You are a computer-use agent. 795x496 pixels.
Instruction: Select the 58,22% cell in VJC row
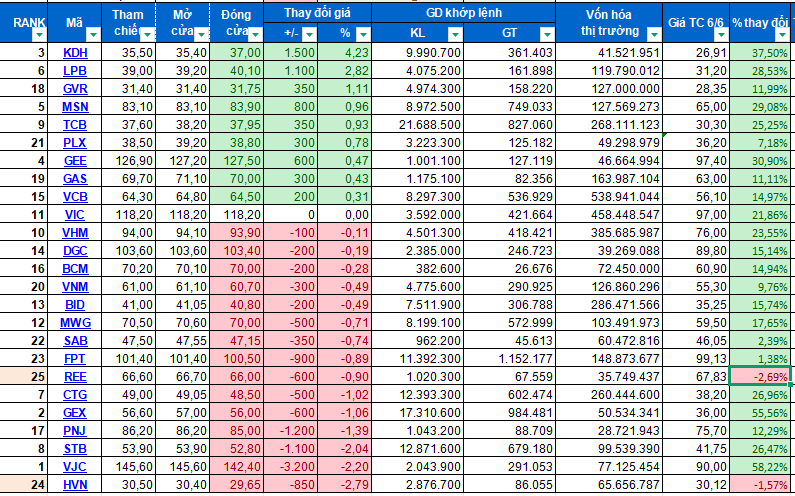(760, 467)
